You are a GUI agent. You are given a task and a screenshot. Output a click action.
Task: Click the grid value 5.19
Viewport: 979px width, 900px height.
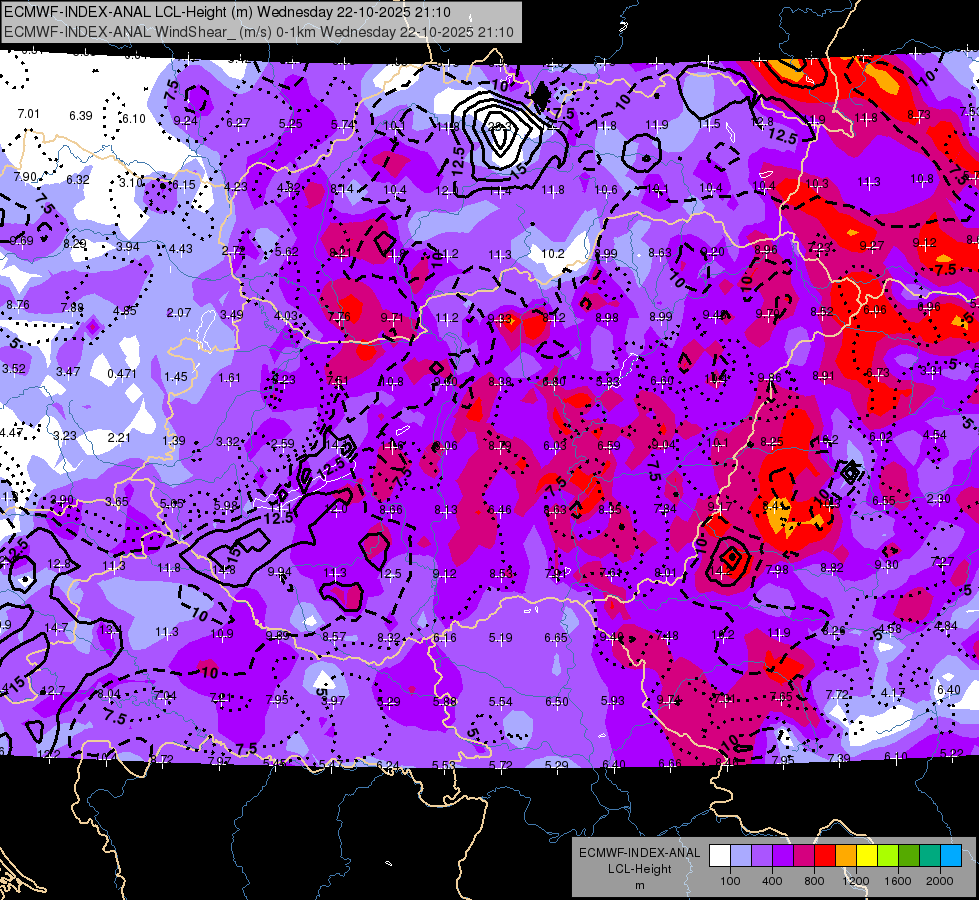pos(501,638)
